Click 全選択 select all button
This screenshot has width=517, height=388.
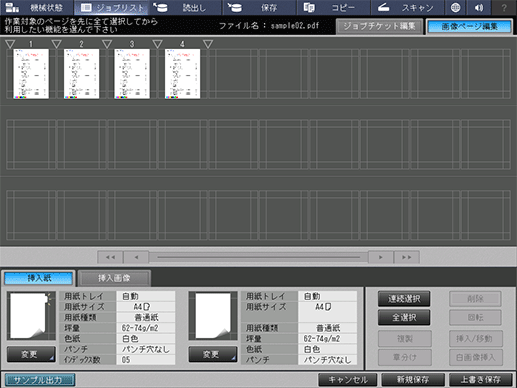point(404,317)
